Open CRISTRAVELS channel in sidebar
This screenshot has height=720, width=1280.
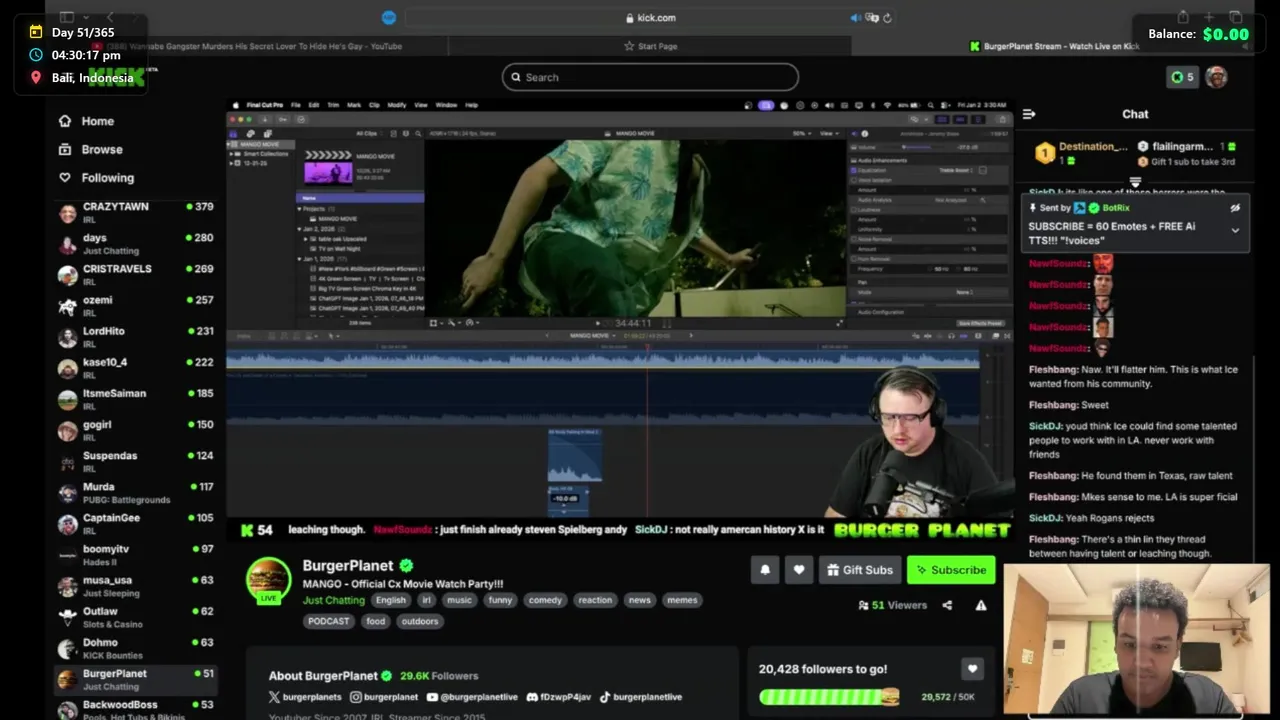click(136, 275)
